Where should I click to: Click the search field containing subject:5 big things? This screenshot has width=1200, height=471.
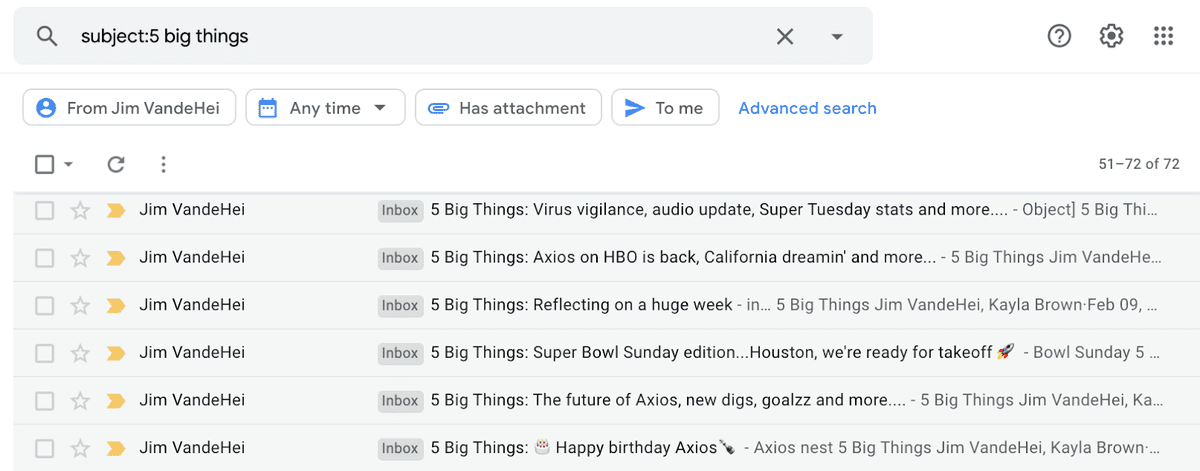[x=443, y=36]
